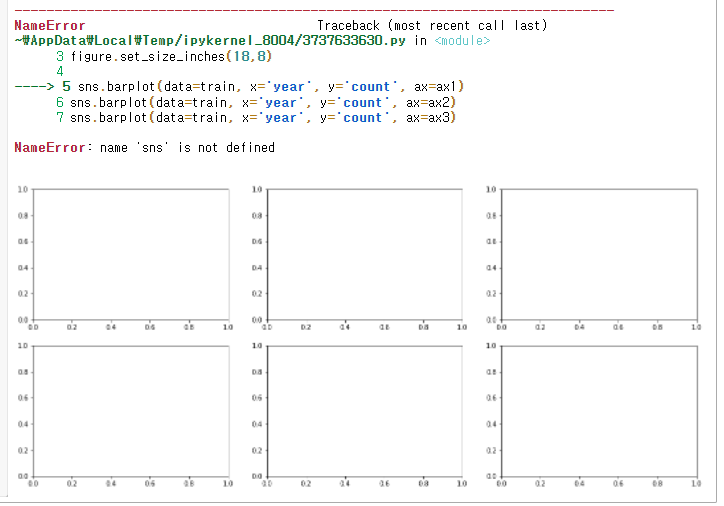Click the 'Traceback (most recent call last)' text
Viewport: 724px width, 506px height.
tap(432, 25)
